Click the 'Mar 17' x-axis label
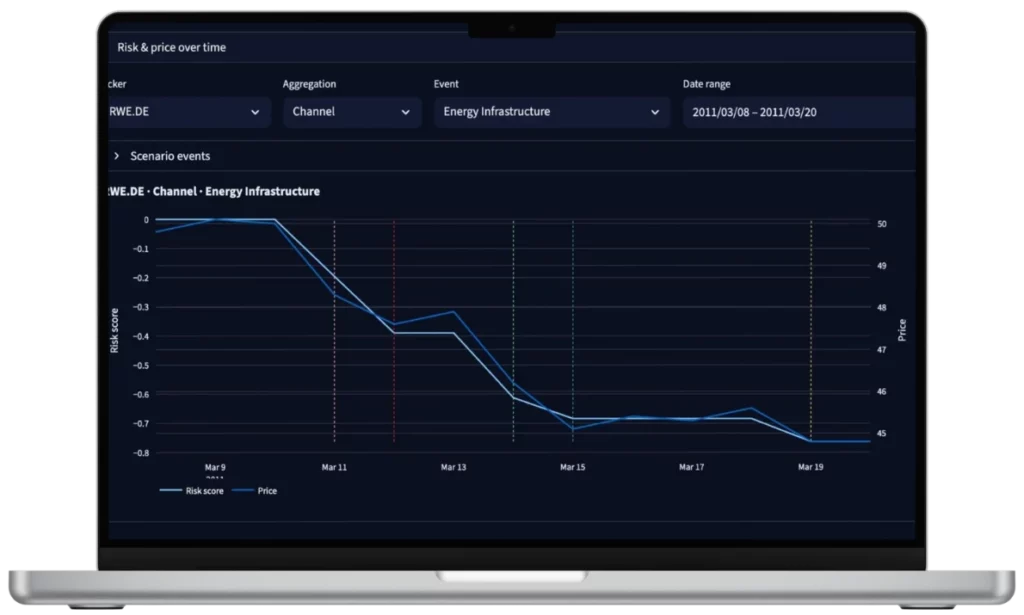Screen dimensions: 1024x615 (x=692, y=467)
